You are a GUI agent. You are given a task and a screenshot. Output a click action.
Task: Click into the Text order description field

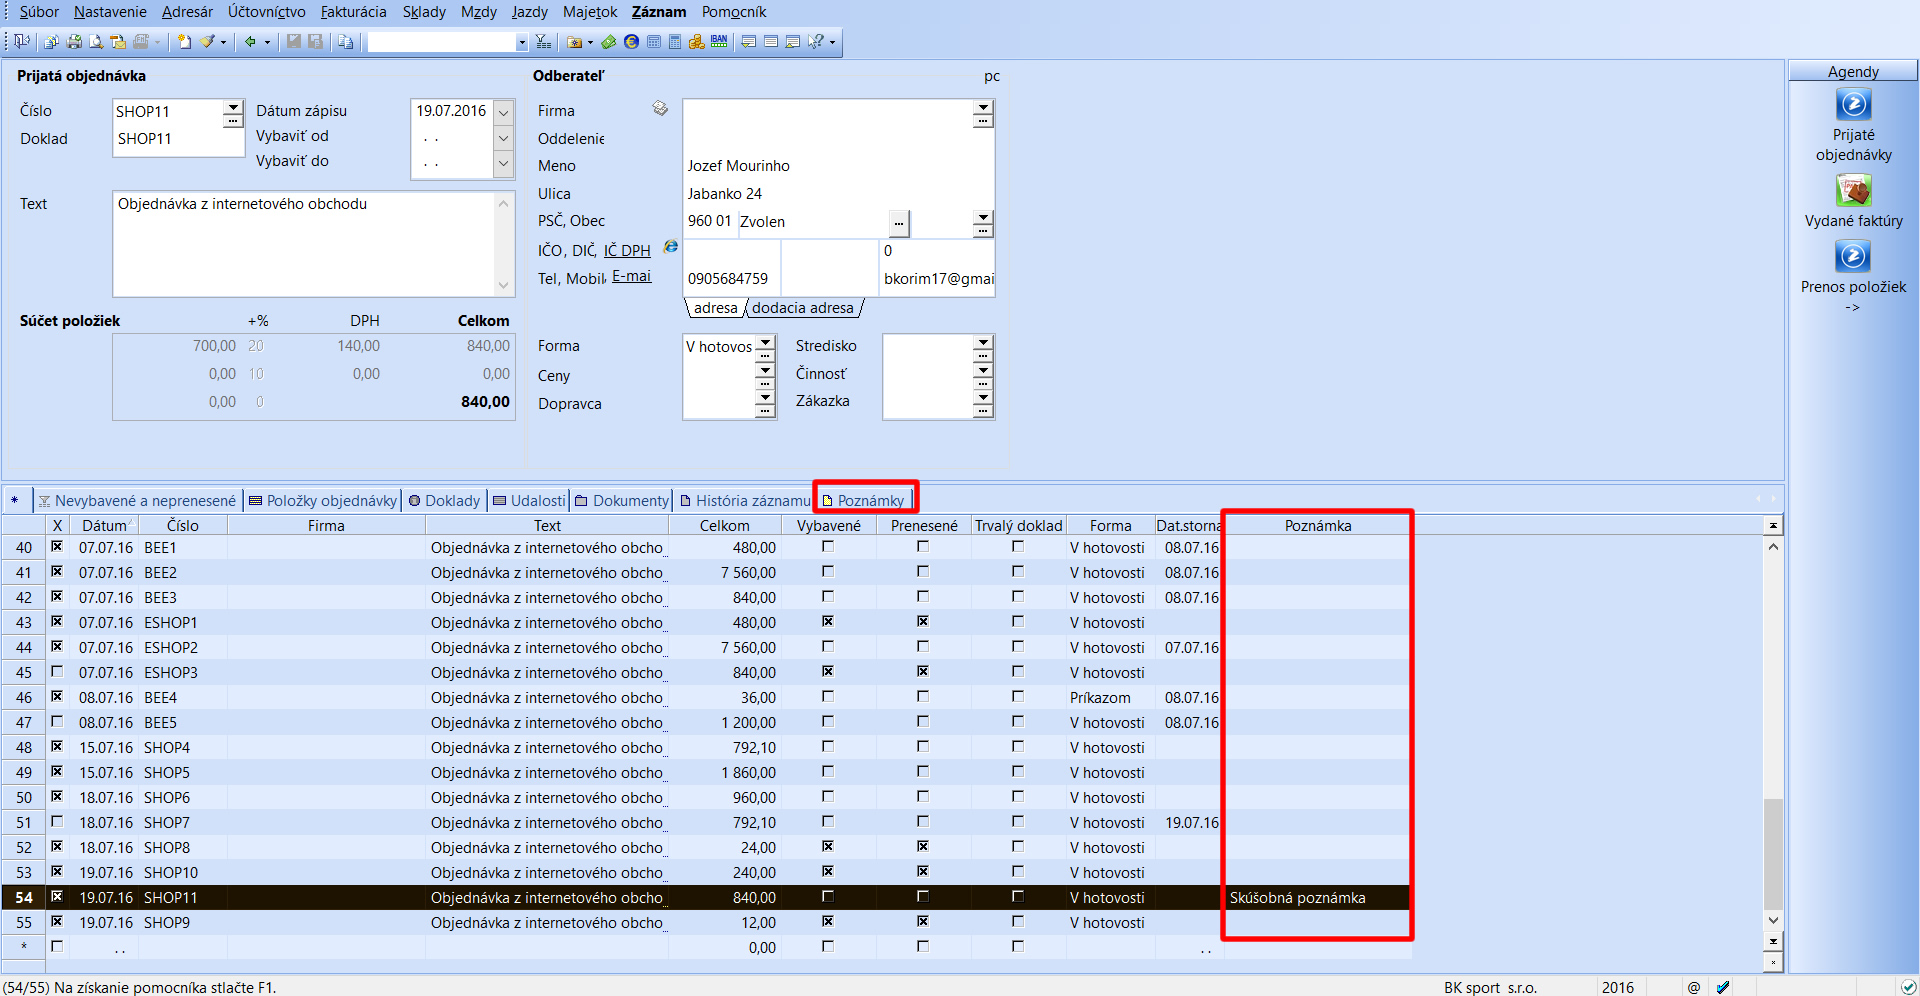click(x=305, y=244)
